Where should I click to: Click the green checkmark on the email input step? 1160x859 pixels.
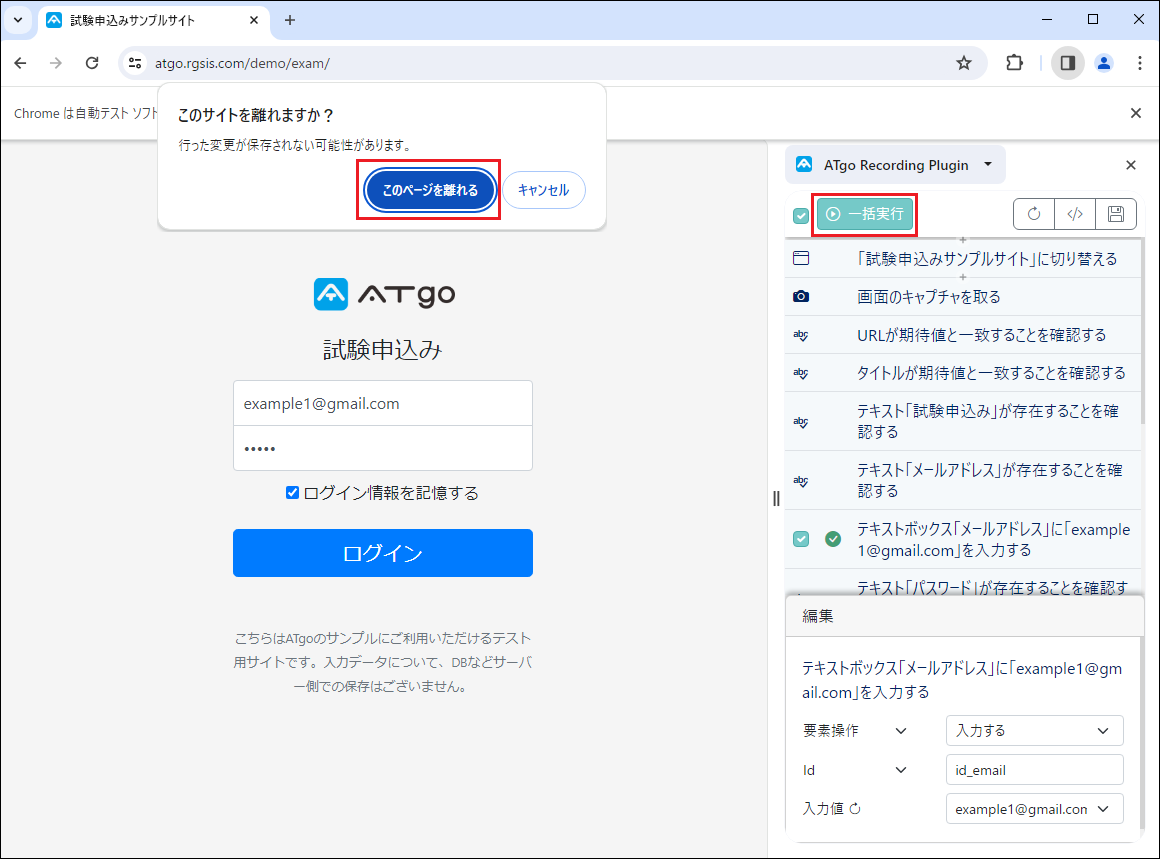[833, 538]
